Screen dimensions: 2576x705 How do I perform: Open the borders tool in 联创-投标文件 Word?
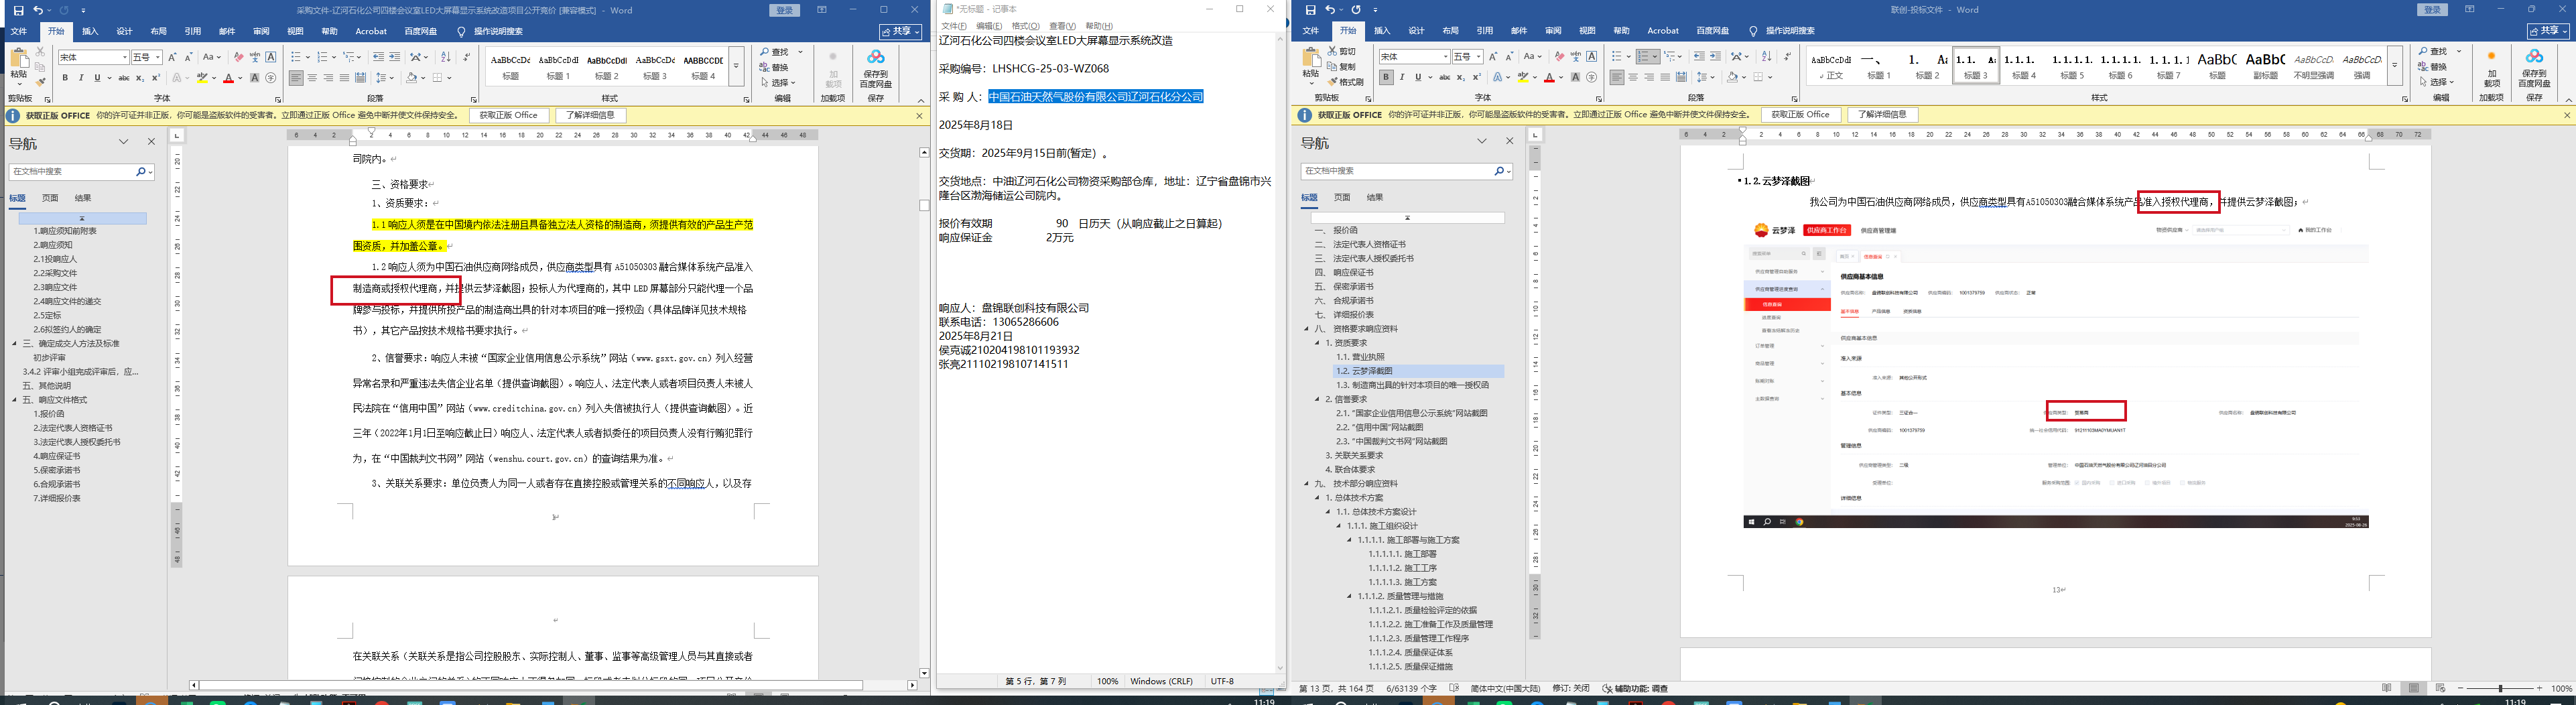click(1760, 77)
